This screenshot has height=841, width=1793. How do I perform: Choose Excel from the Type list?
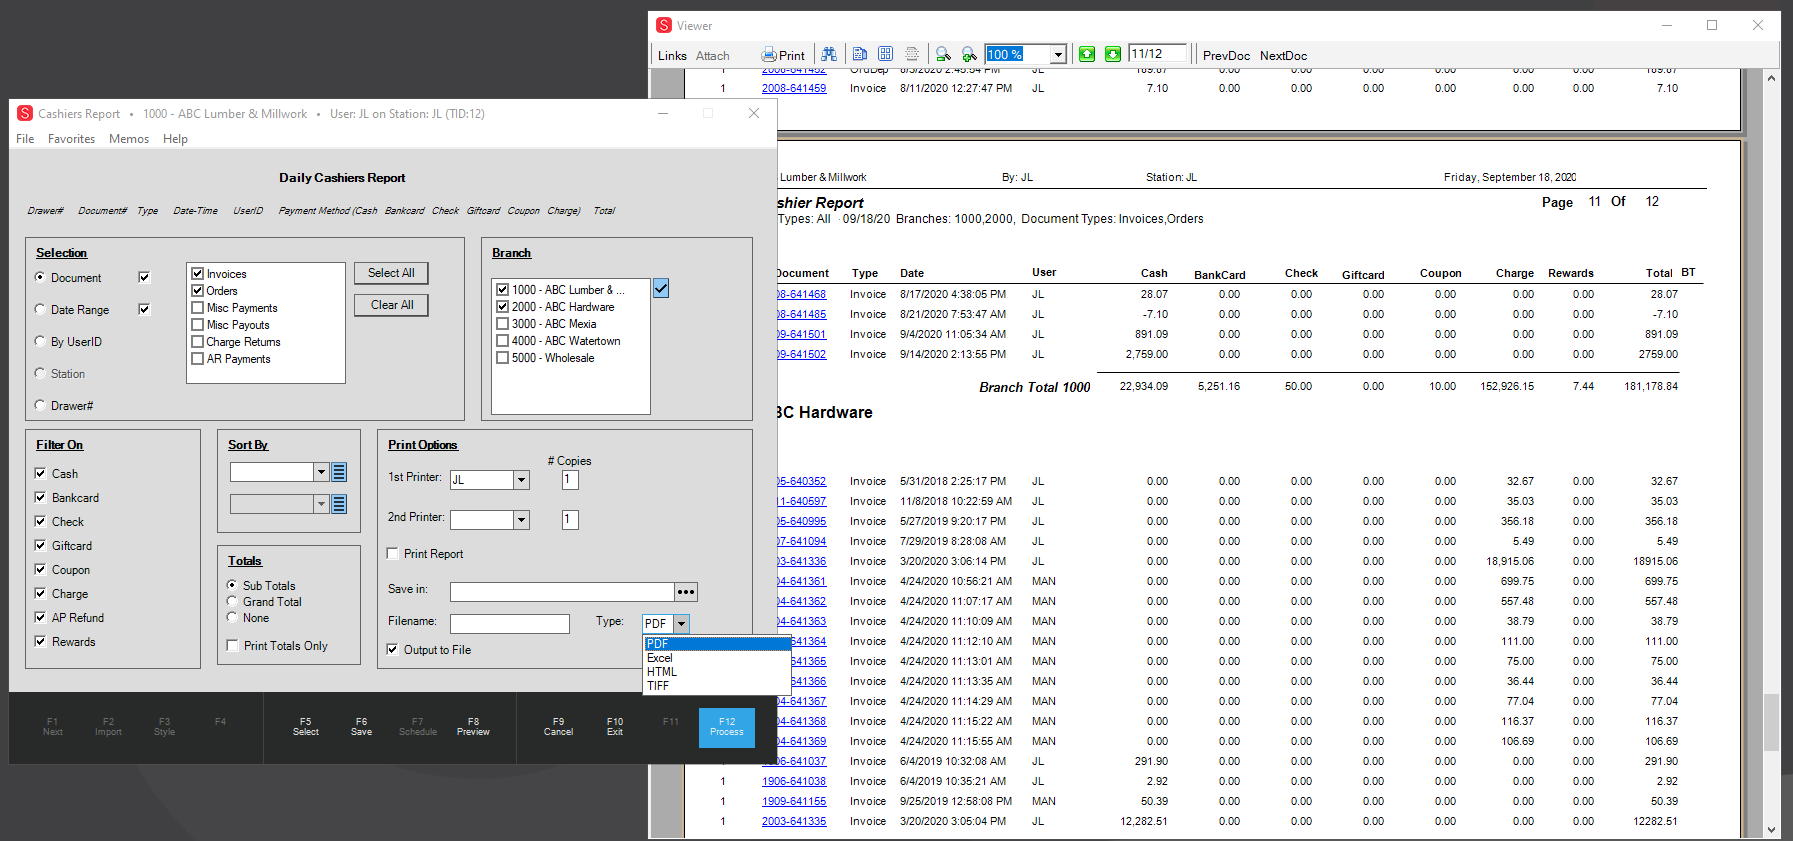click(x=660, y=658)
